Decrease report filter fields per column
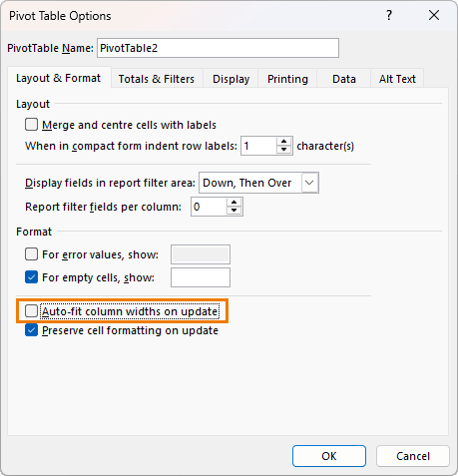 [x=234, y=211]
